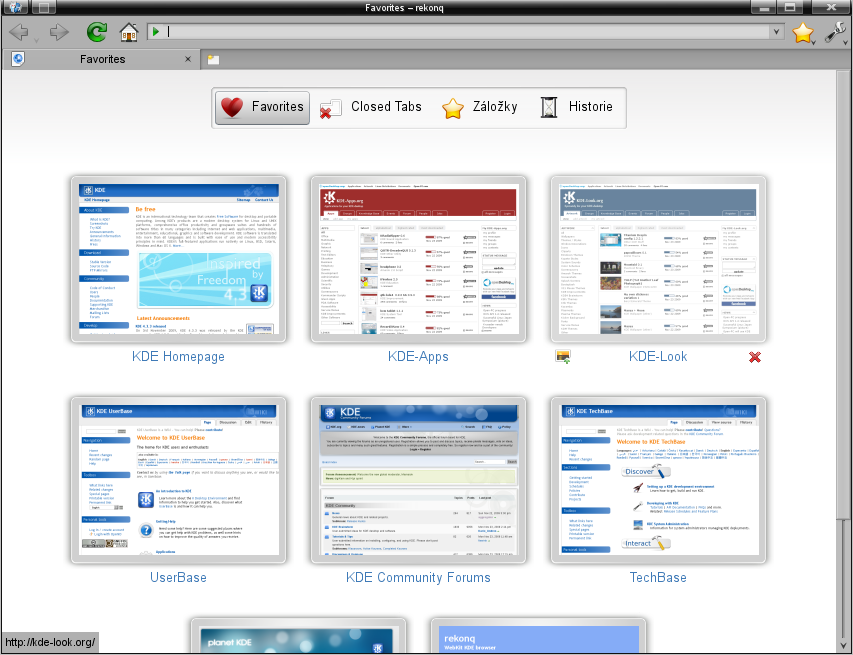The image size is (853, 655).
Task: Click the Historie hourglass icon
Action: pyautogui.click(x=549, y=107)
